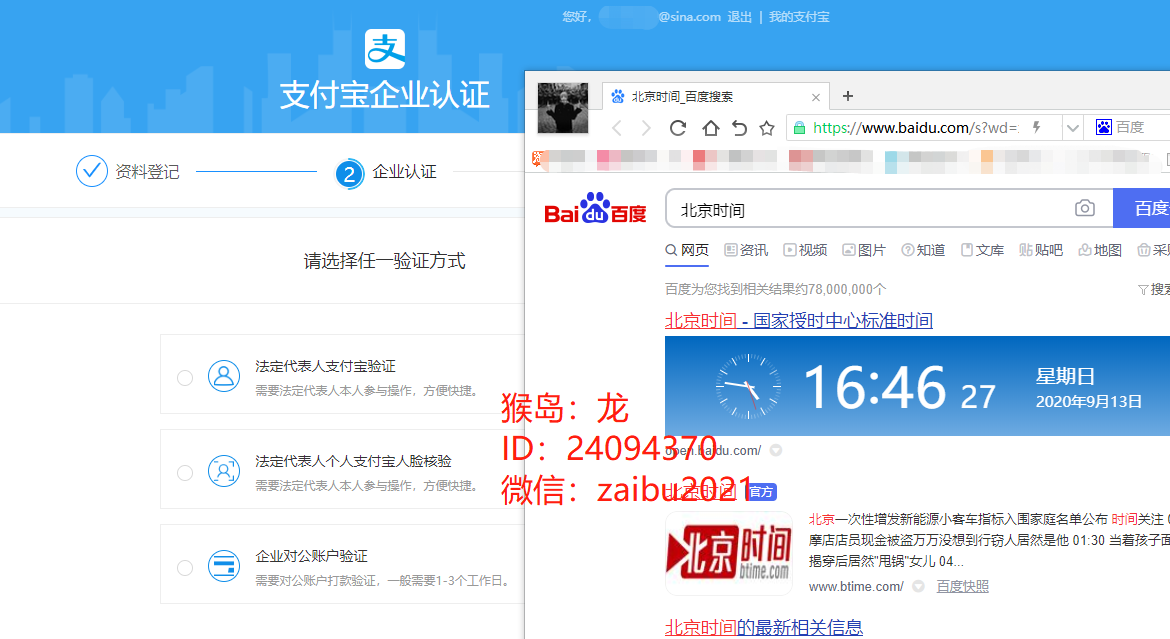Click the green lock security icon
Image resolution: width=1170 pixels, height=639 pixels.
[x=799, y=128]
